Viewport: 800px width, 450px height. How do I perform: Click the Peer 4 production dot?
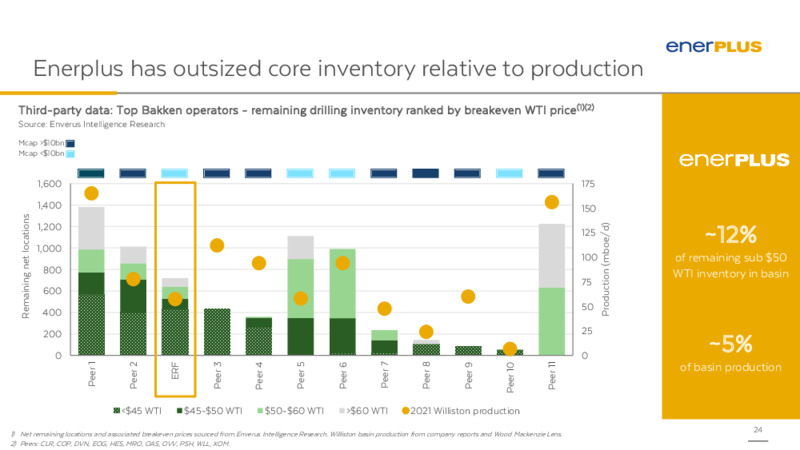pos(259,263)
